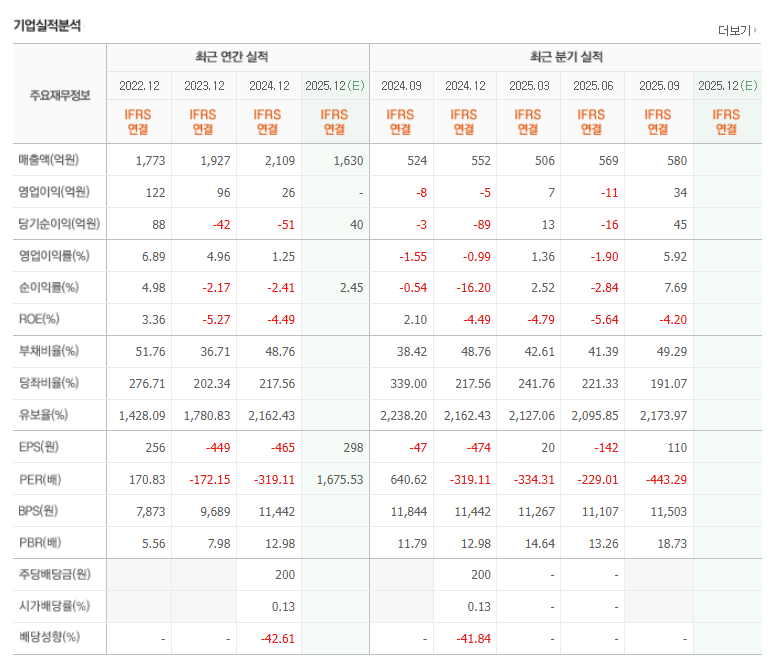Click the 당기순이익(억원) row label
The height and width of the screenshot is (660, 776).
tap(59, 224)
